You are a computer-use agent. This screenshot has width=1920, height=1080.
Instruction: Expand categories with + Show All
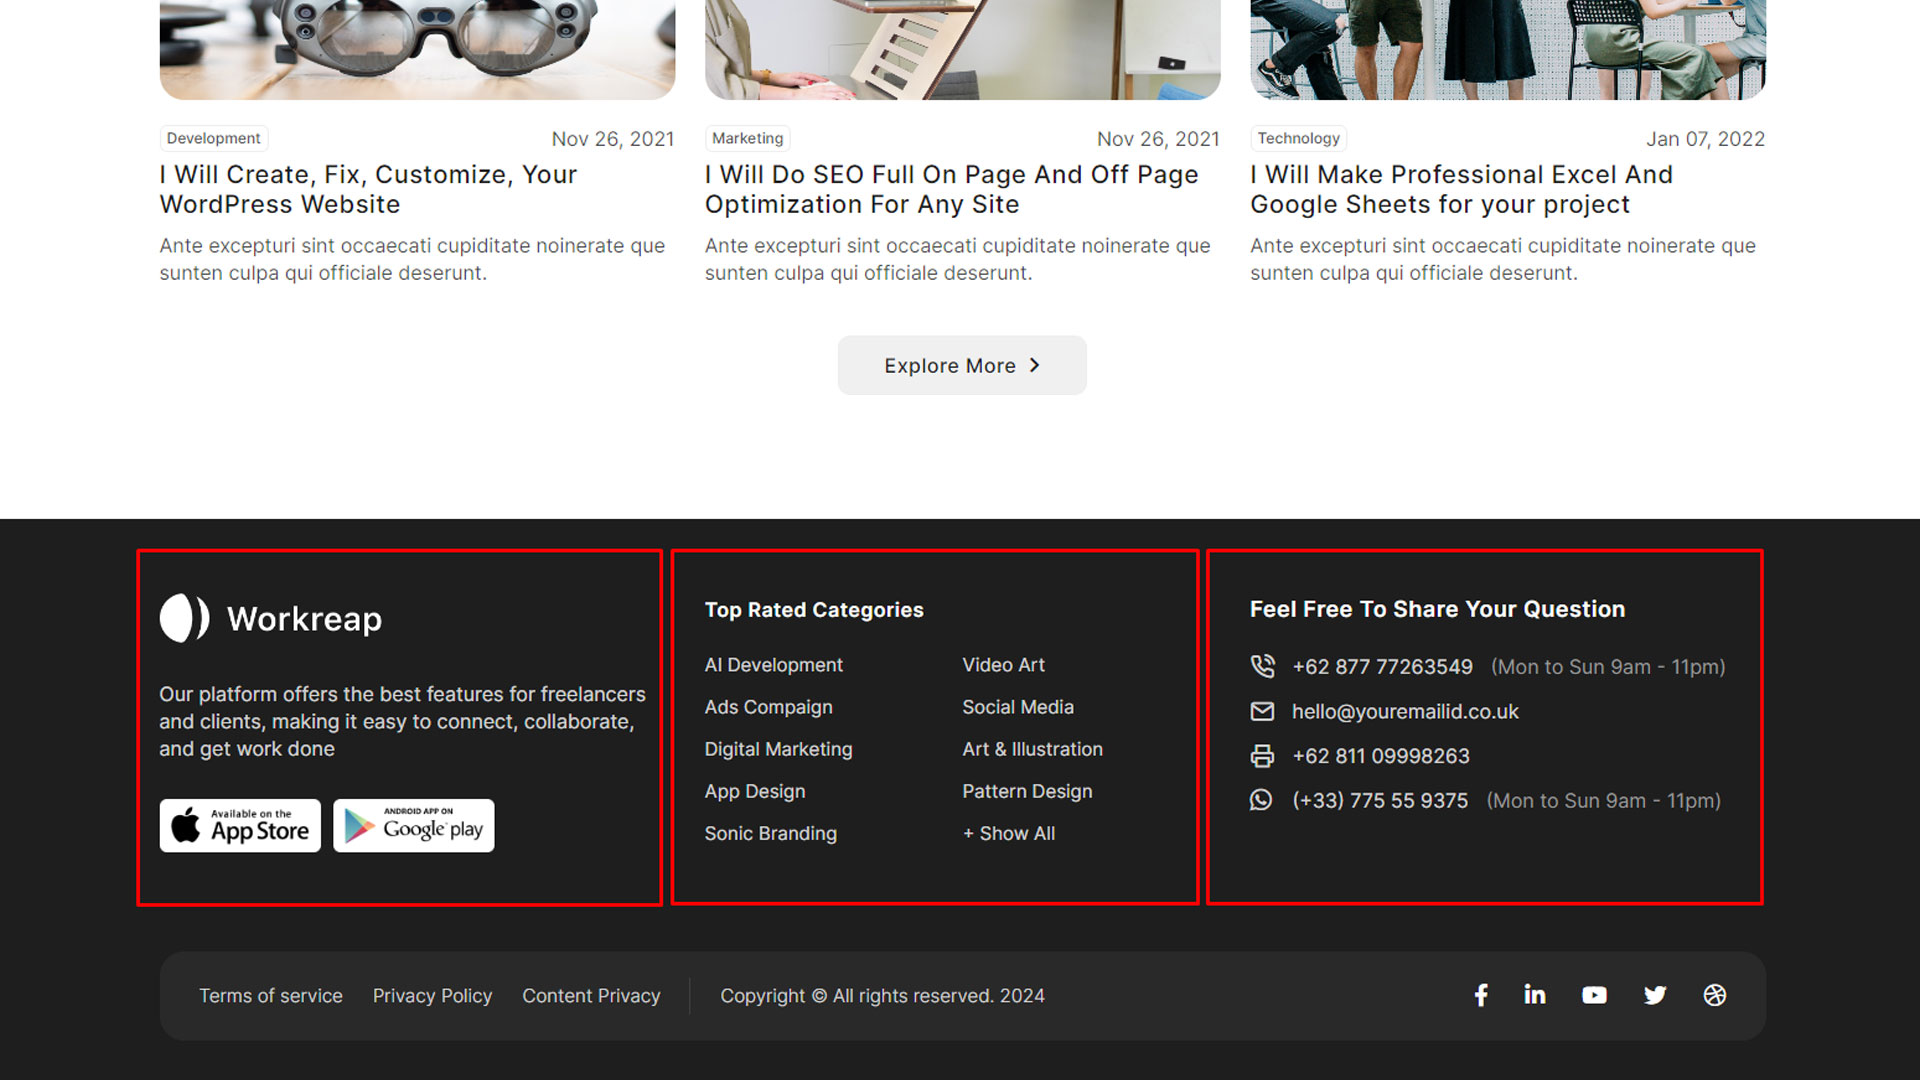[1008, 833]
